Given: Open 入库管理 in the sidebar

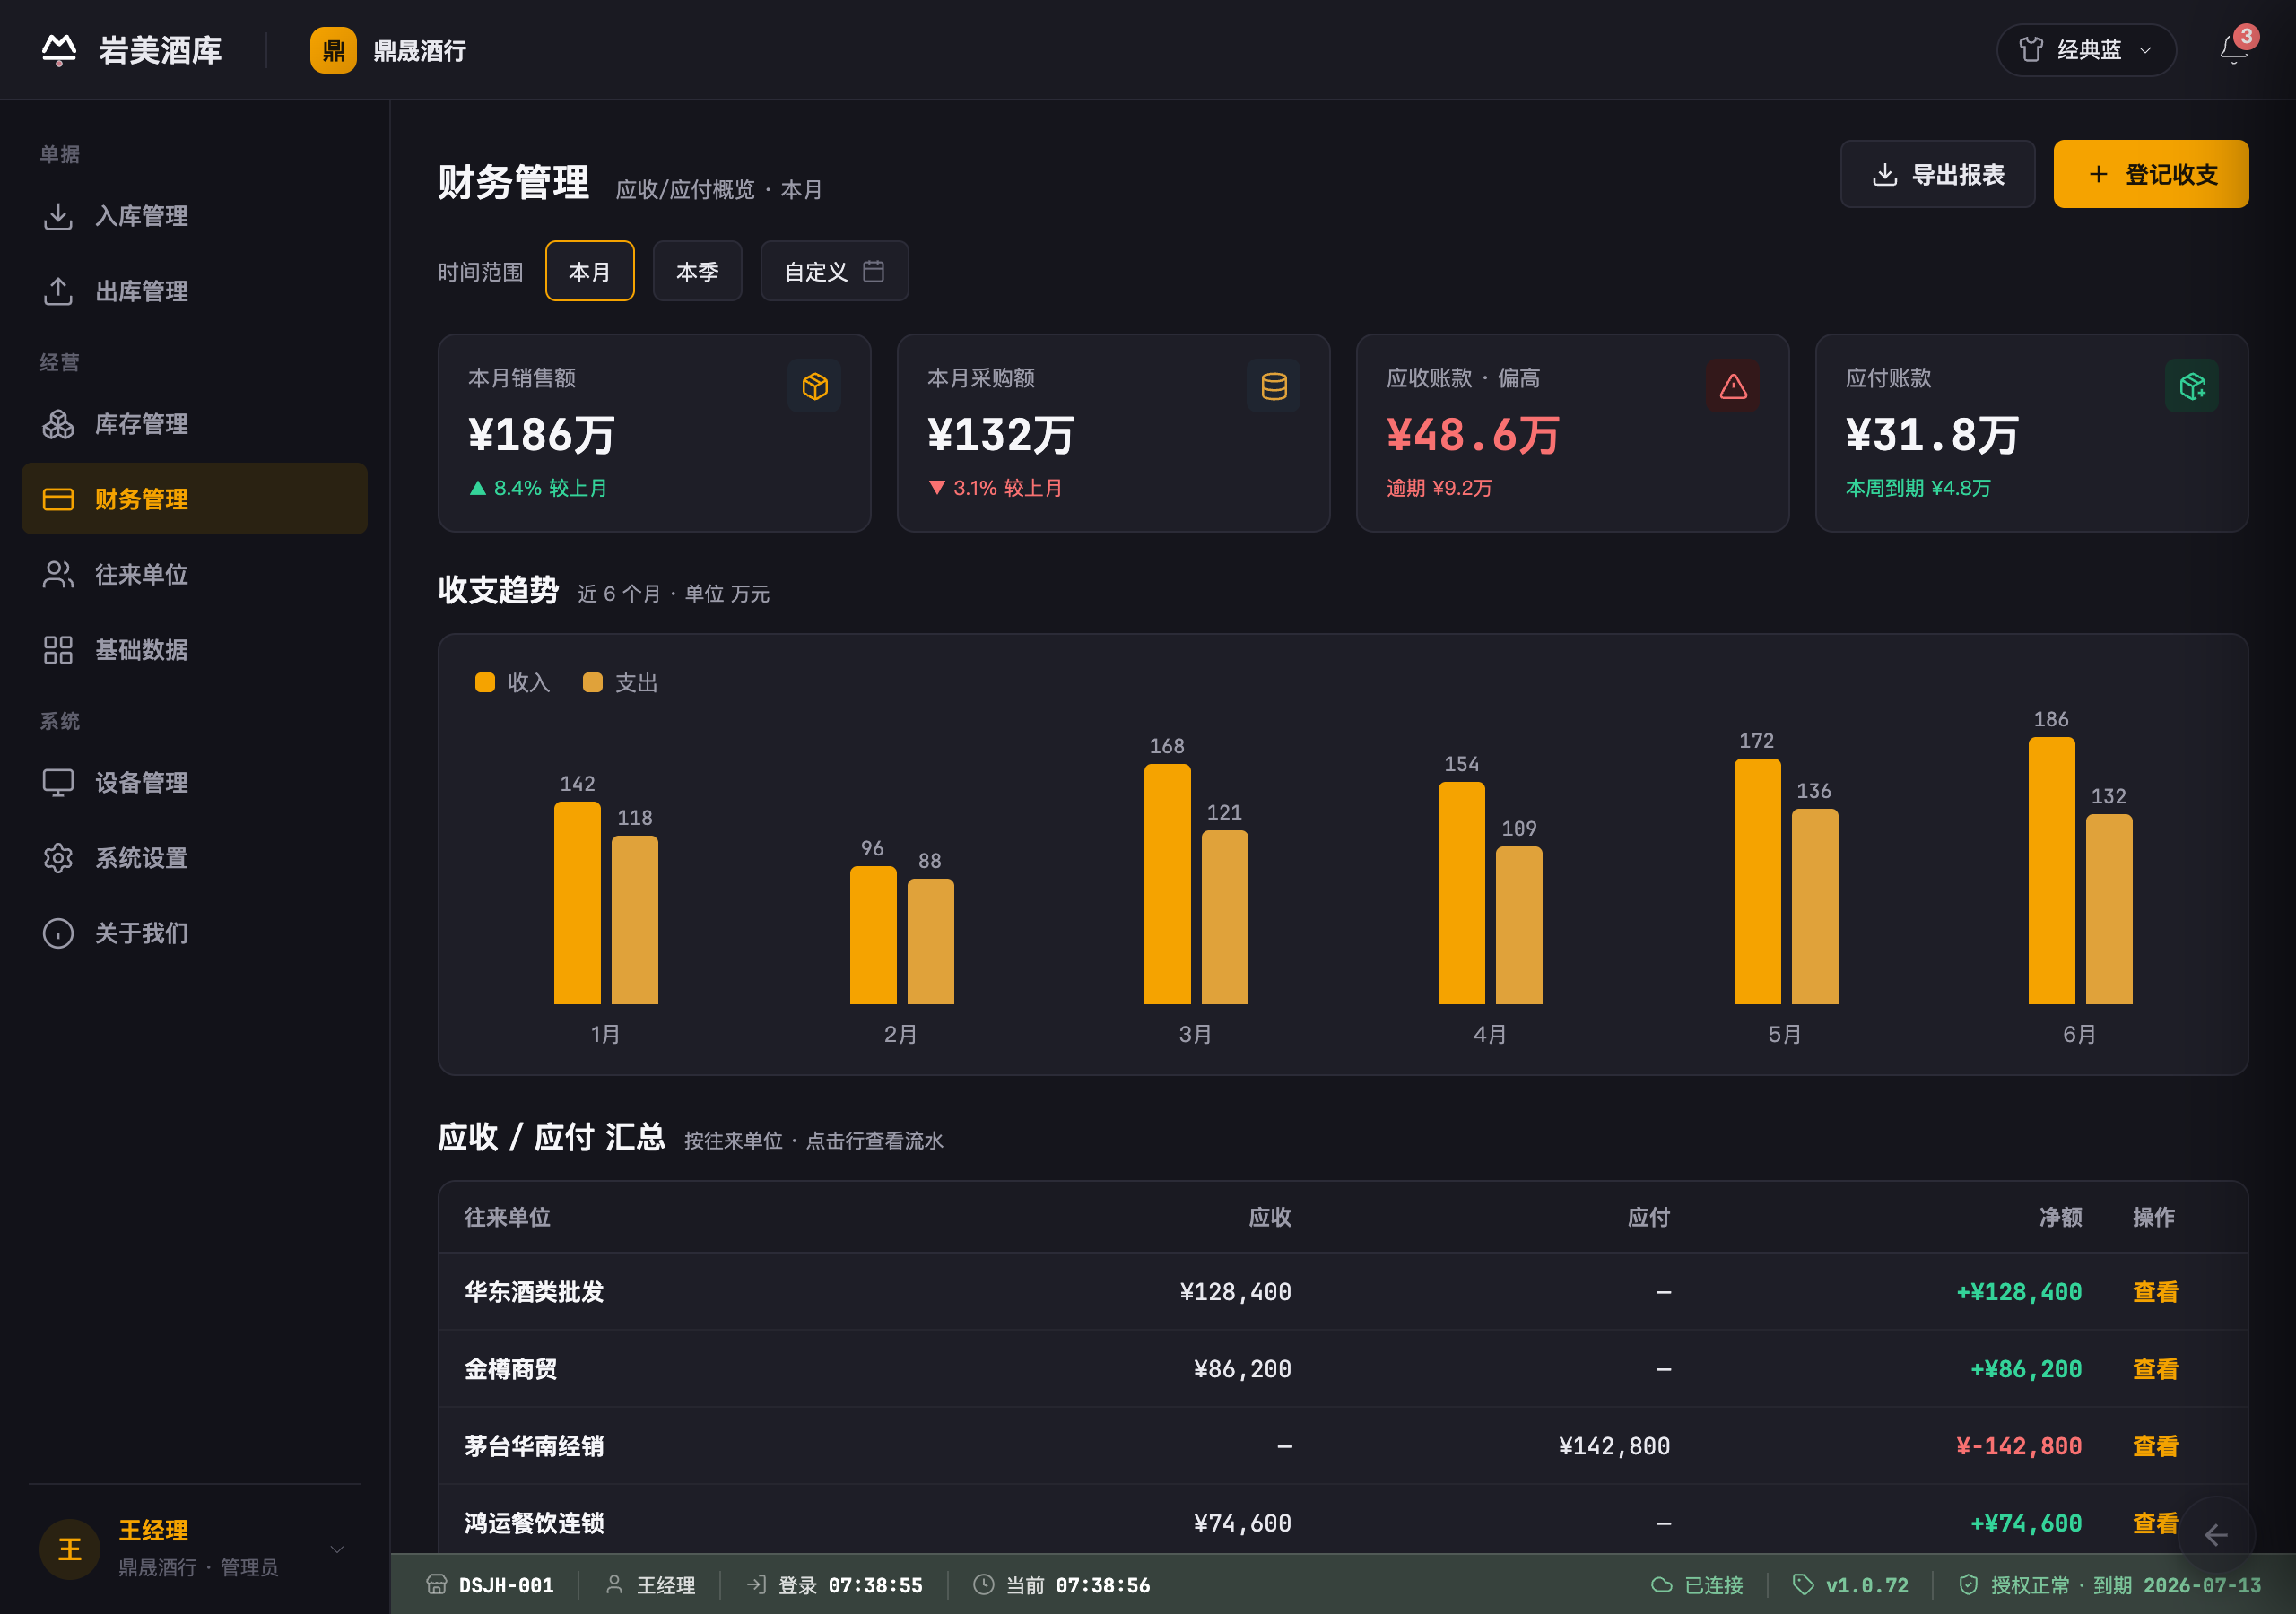Looking at the screenshot, I should (194, 216).
